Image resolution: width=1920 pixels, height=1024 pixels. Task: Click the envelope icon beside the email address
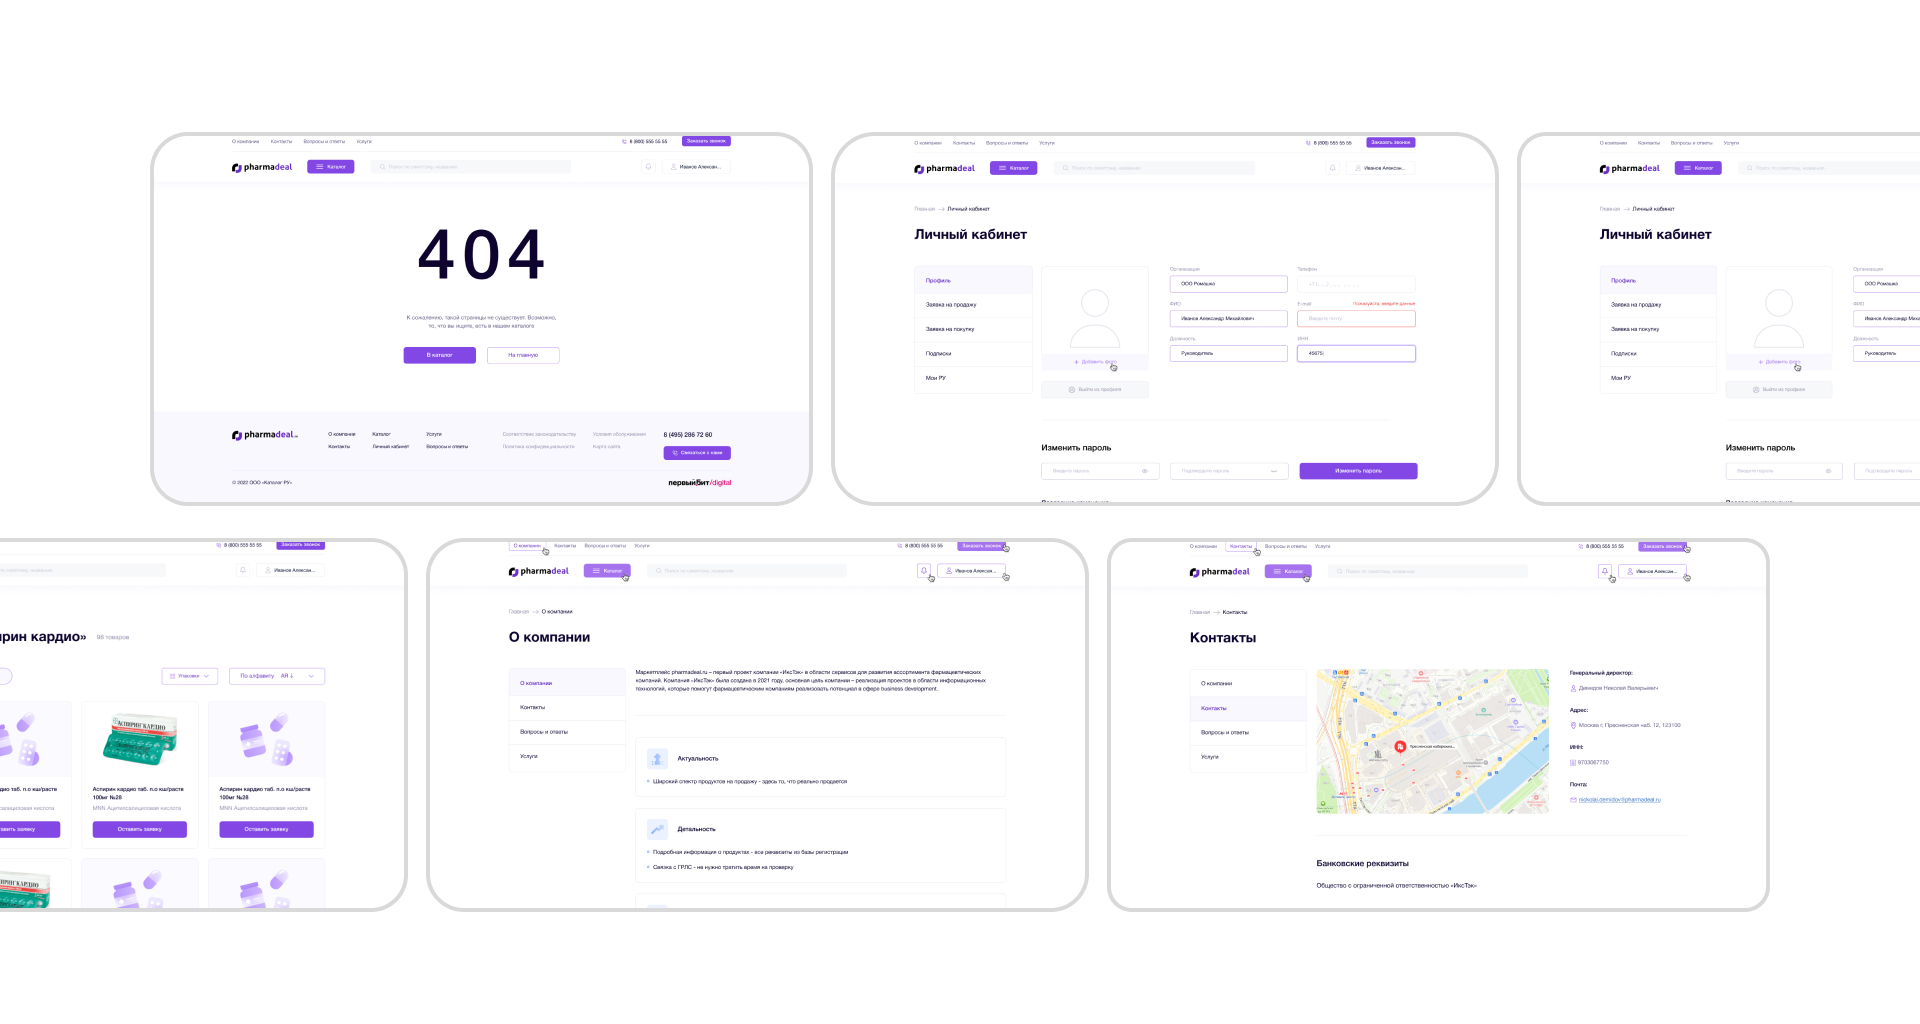(x=1573, y=800)
